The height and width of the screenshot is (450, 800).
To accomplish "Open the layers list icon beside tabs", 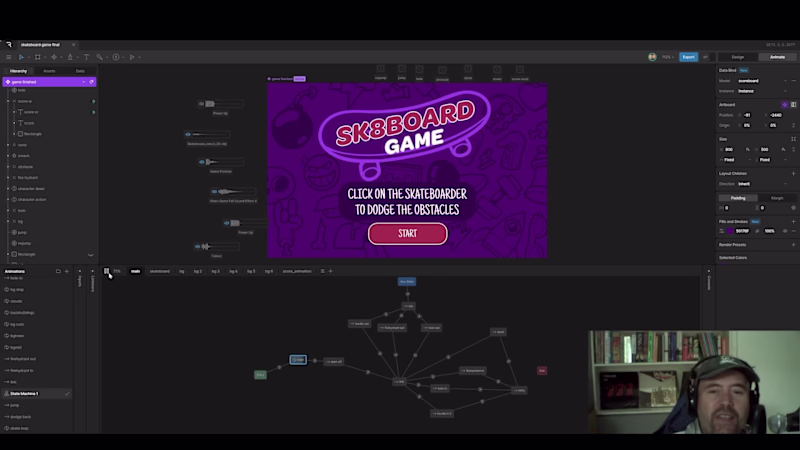I will pyautogui.click(x=322, y=271).
